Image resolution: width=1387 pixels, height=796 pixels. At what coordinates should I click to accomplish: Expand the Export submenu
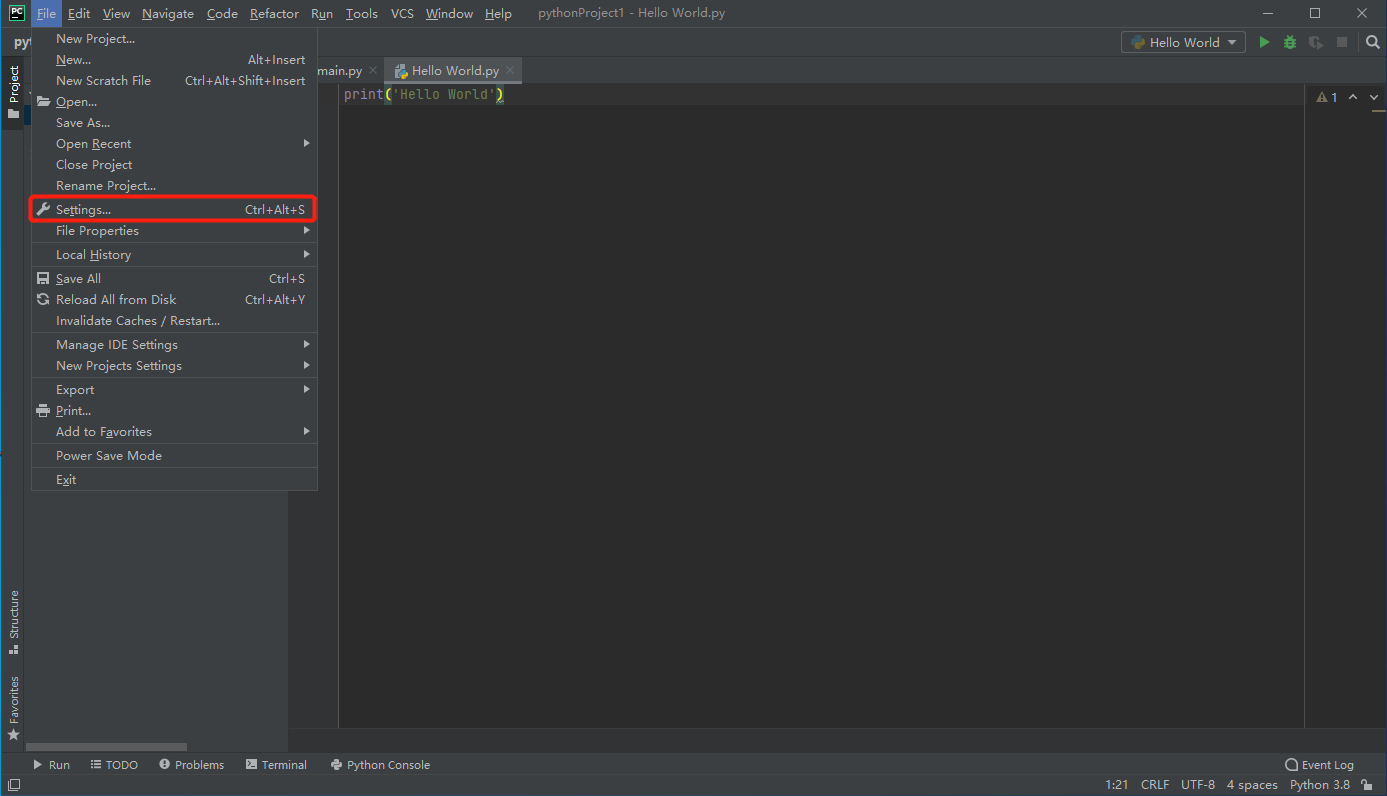click(174, 390)
